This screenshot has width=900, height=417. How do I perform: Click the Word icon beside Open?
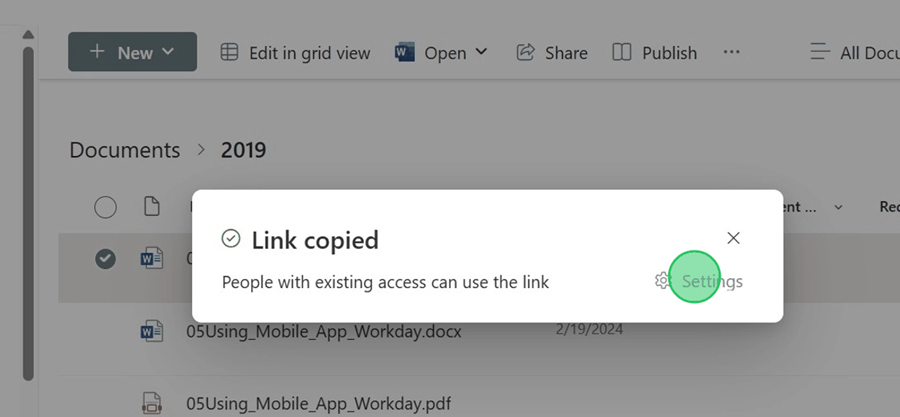click(405, 53)
